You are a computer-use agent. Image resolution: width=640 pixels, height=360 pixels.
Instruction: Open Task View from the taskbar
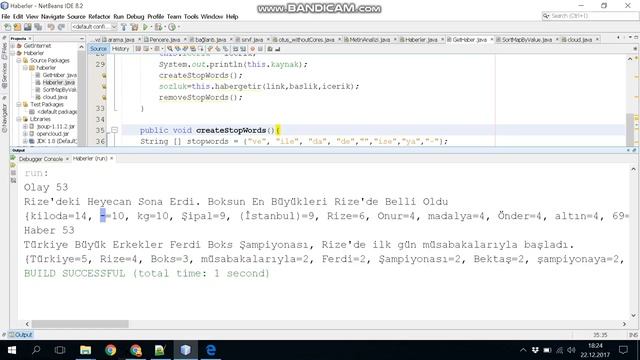[x=60, y=350]
